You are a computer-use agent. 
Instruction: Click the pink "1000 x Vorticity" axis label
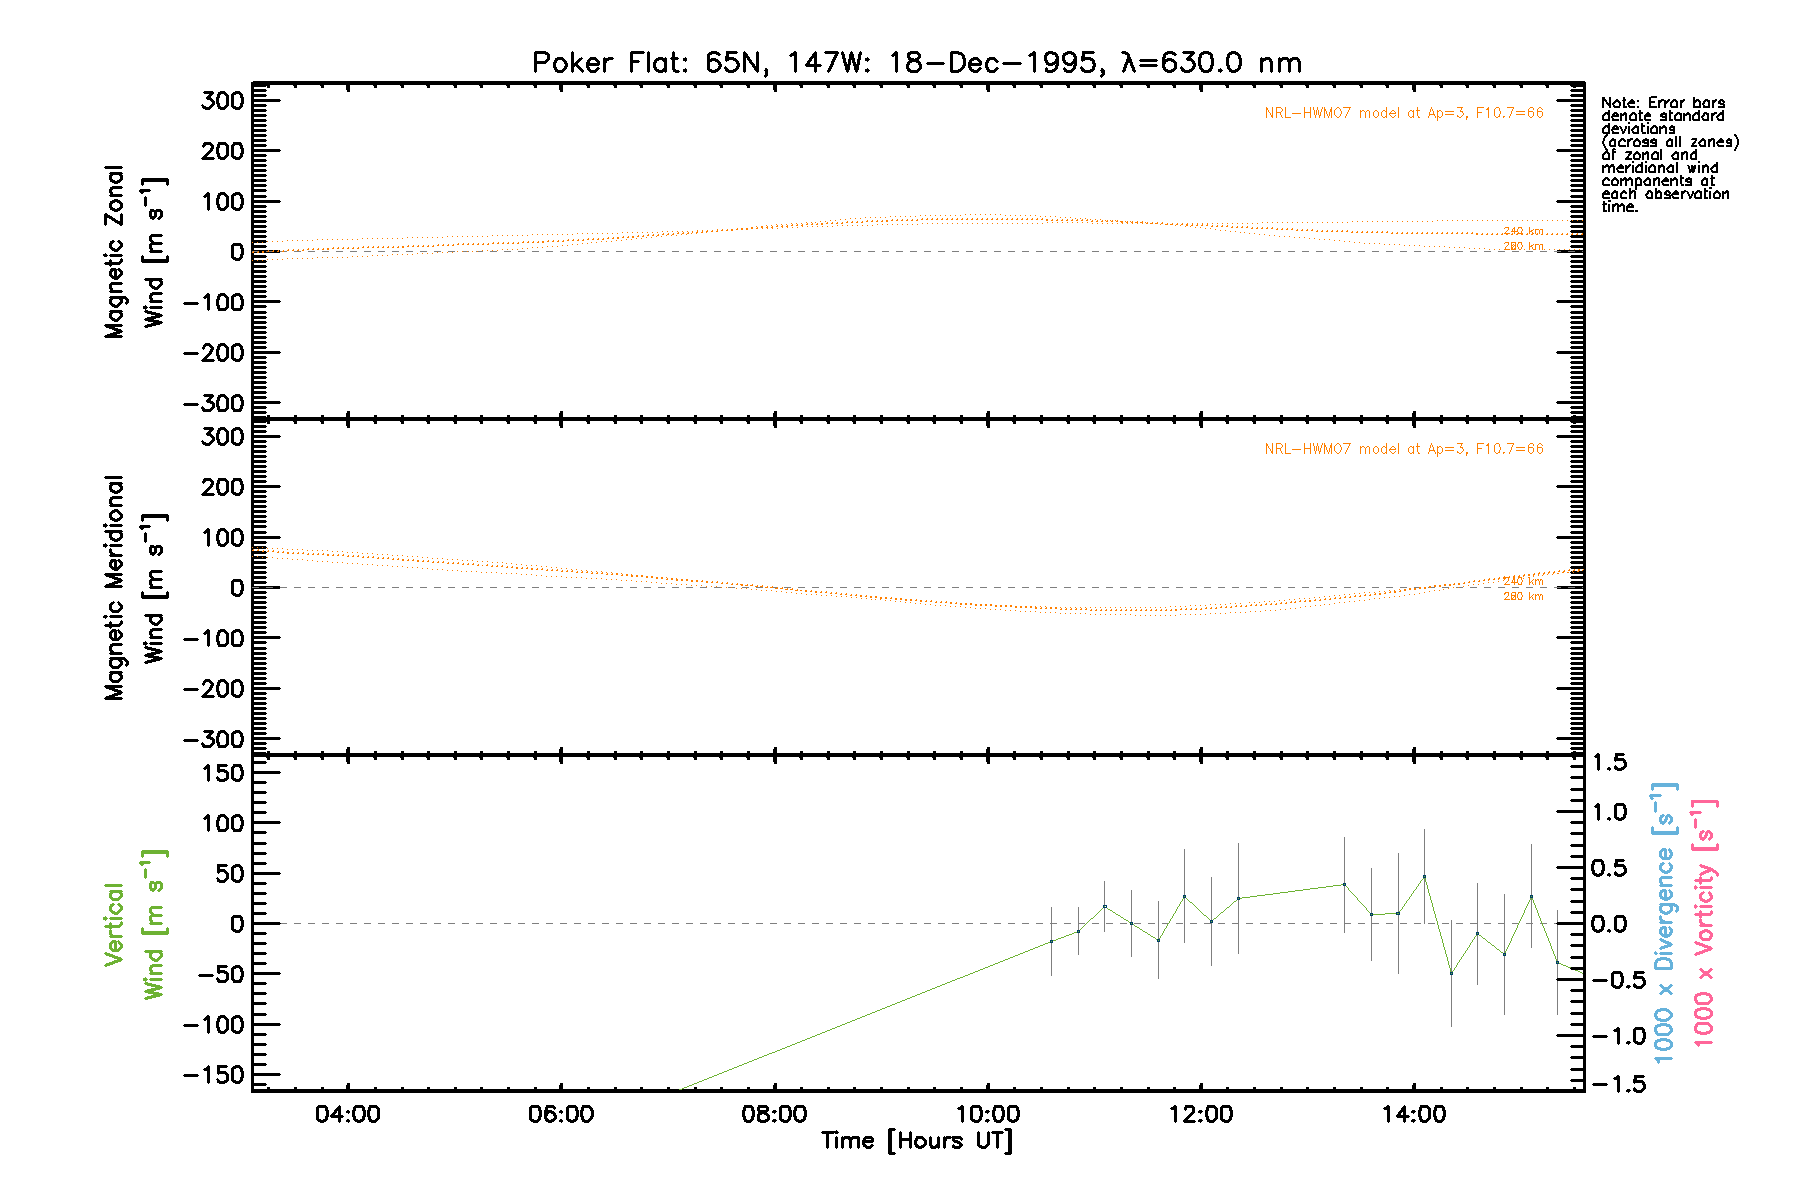pos(1704,922)
